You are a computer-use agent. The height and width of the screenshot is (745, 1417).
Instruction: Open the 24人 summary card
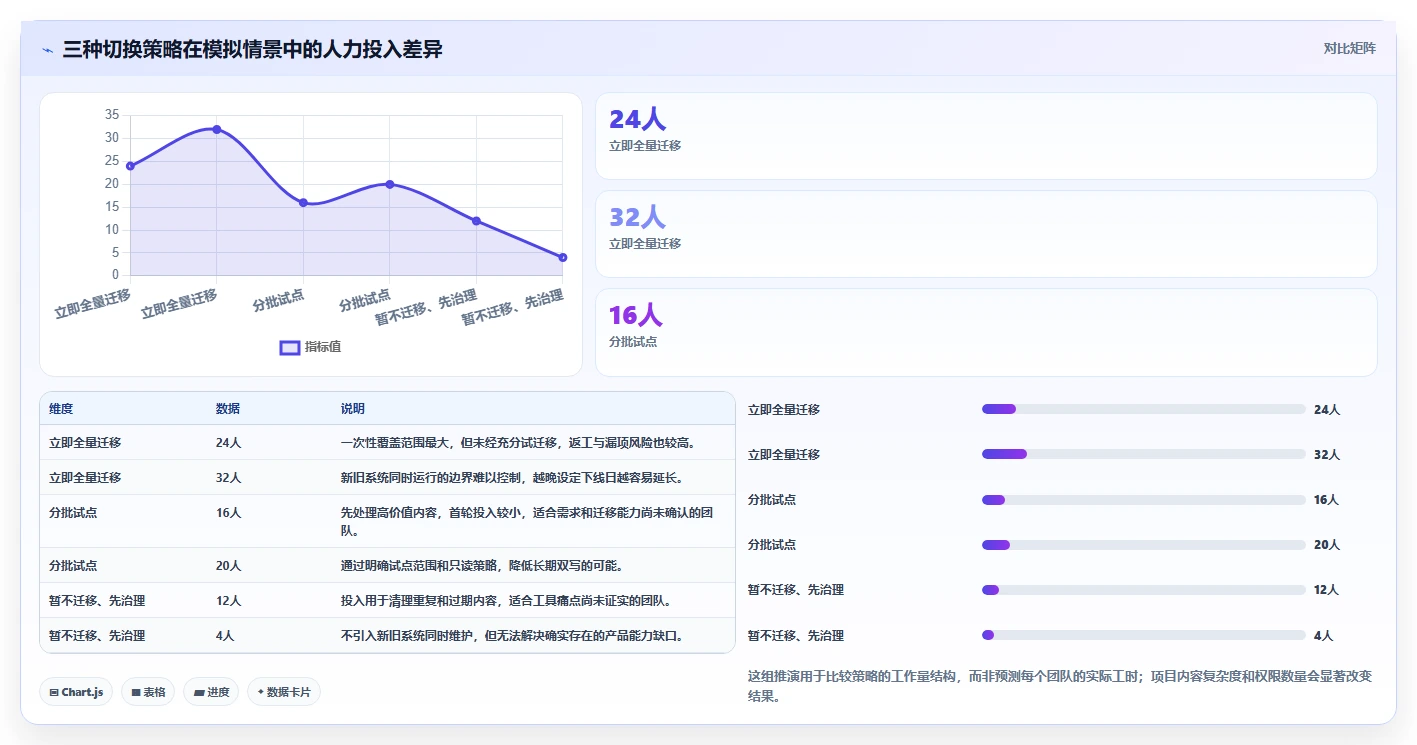986,136
